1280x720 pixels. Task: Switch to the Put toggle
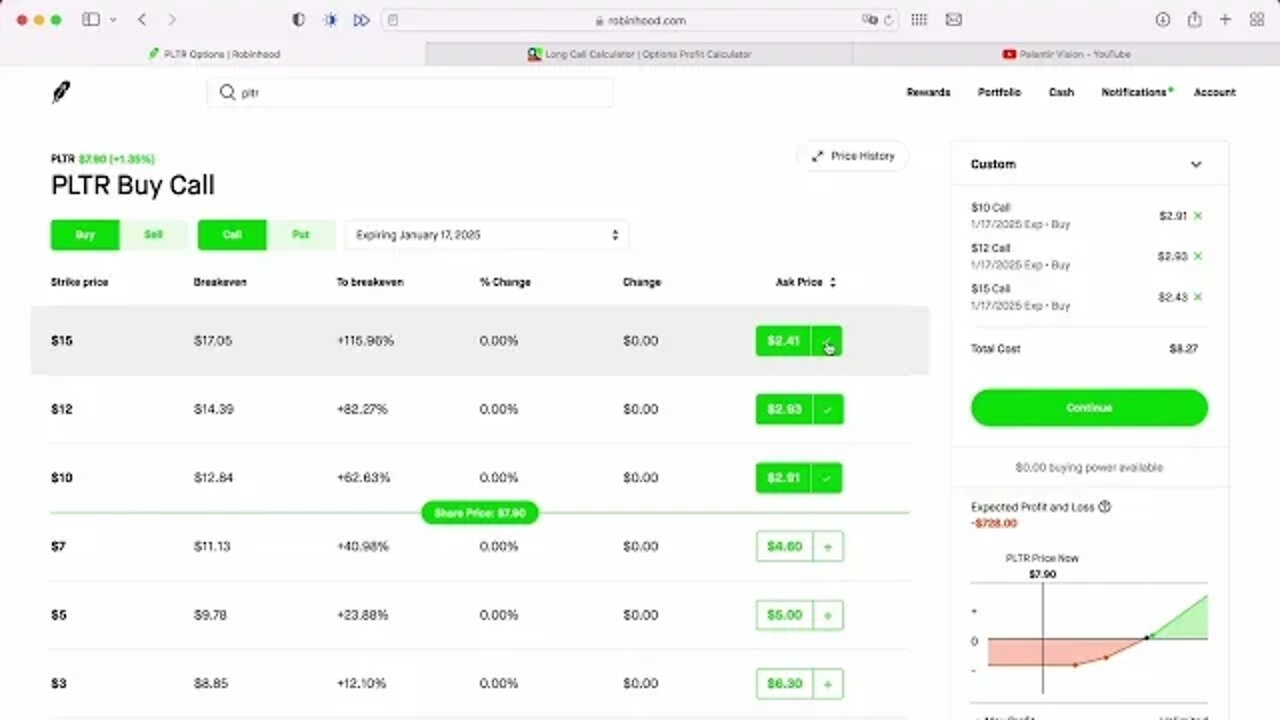tap(300, 235)
